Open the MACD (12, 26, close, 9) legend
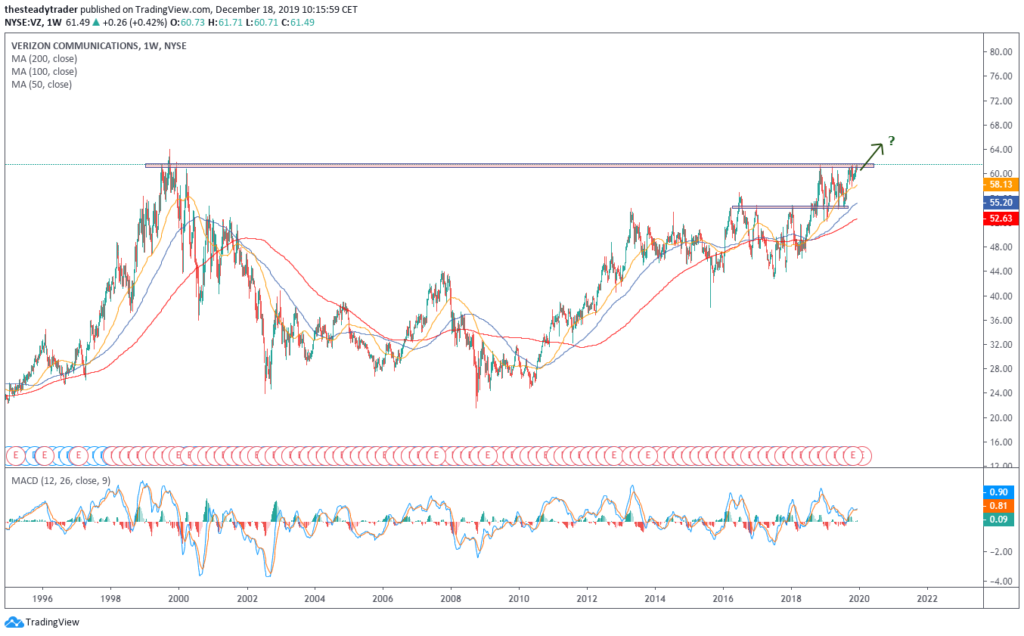The height and width of the screenshot is (636, 1024). tap(66, 482)
